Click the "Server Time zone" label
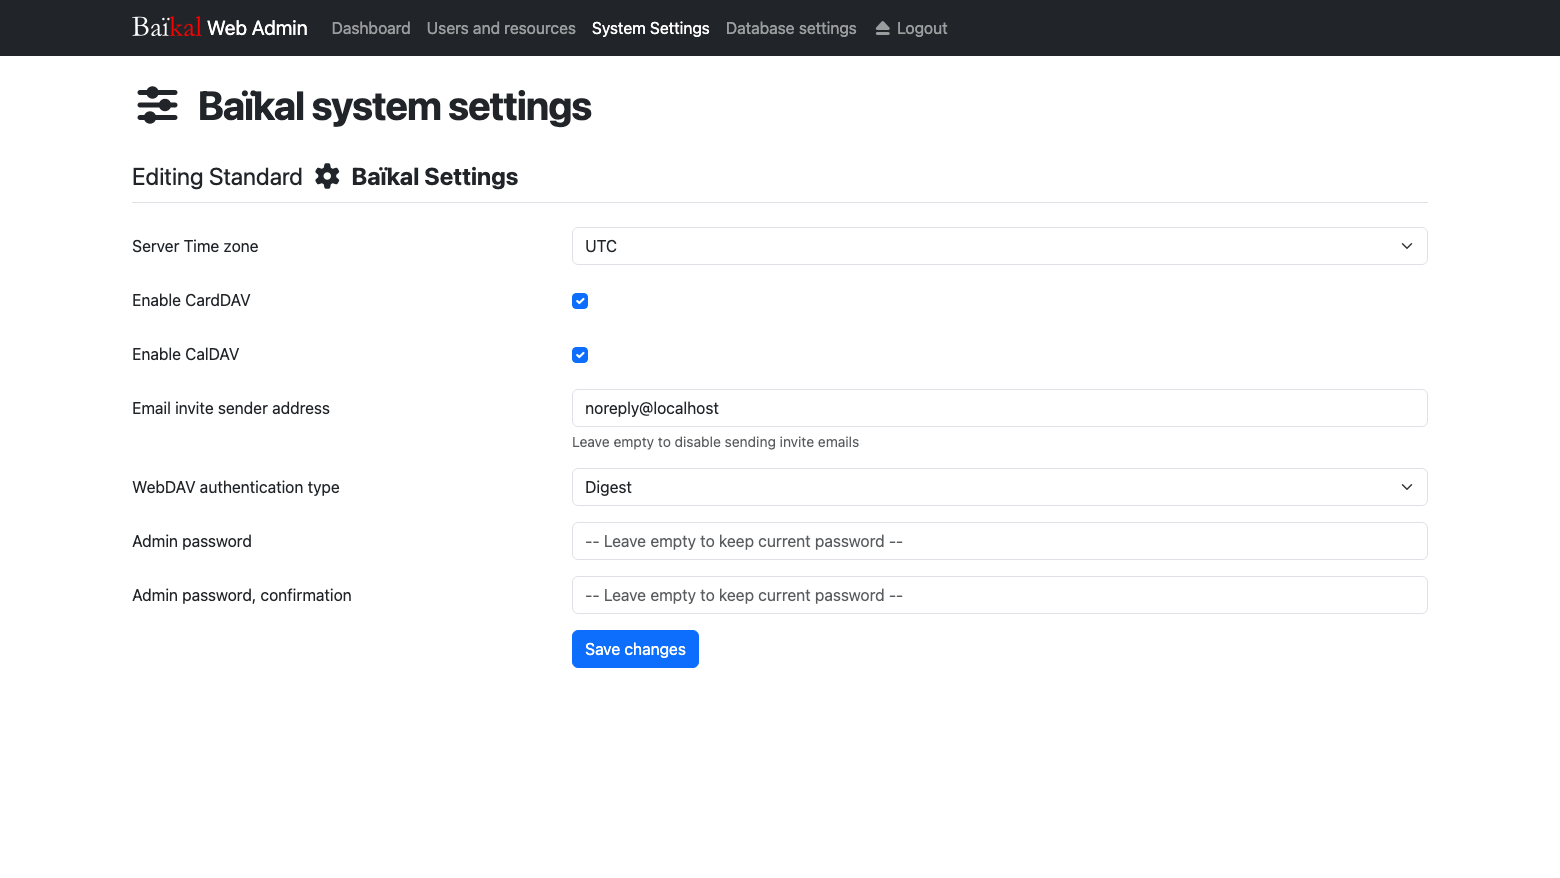The image size is (1560, 878). coord(195,246)
